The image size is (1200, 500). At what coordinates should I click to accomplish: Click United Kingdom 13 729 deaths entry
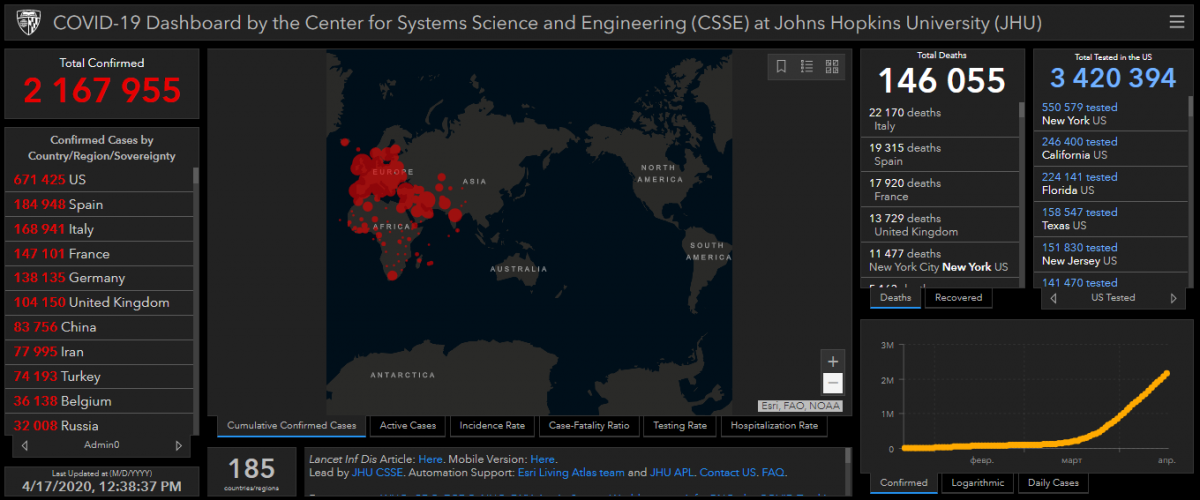(x=940, y=225)
